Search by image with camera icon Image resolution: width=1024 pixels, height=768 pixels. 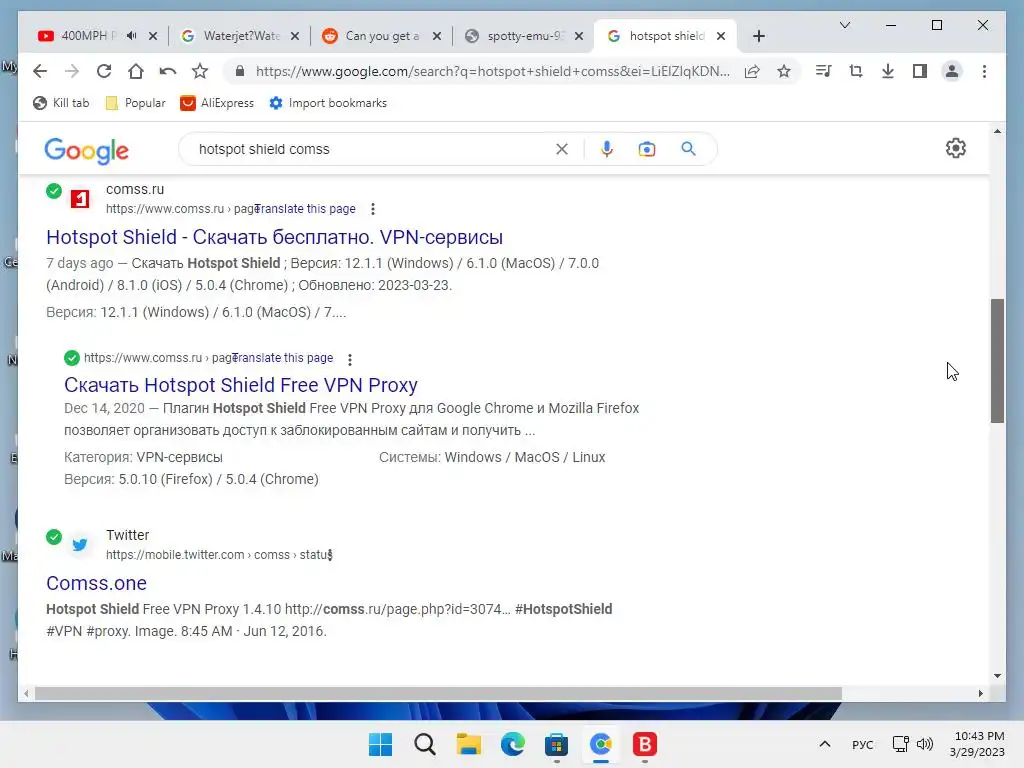[x=647, y=150]
